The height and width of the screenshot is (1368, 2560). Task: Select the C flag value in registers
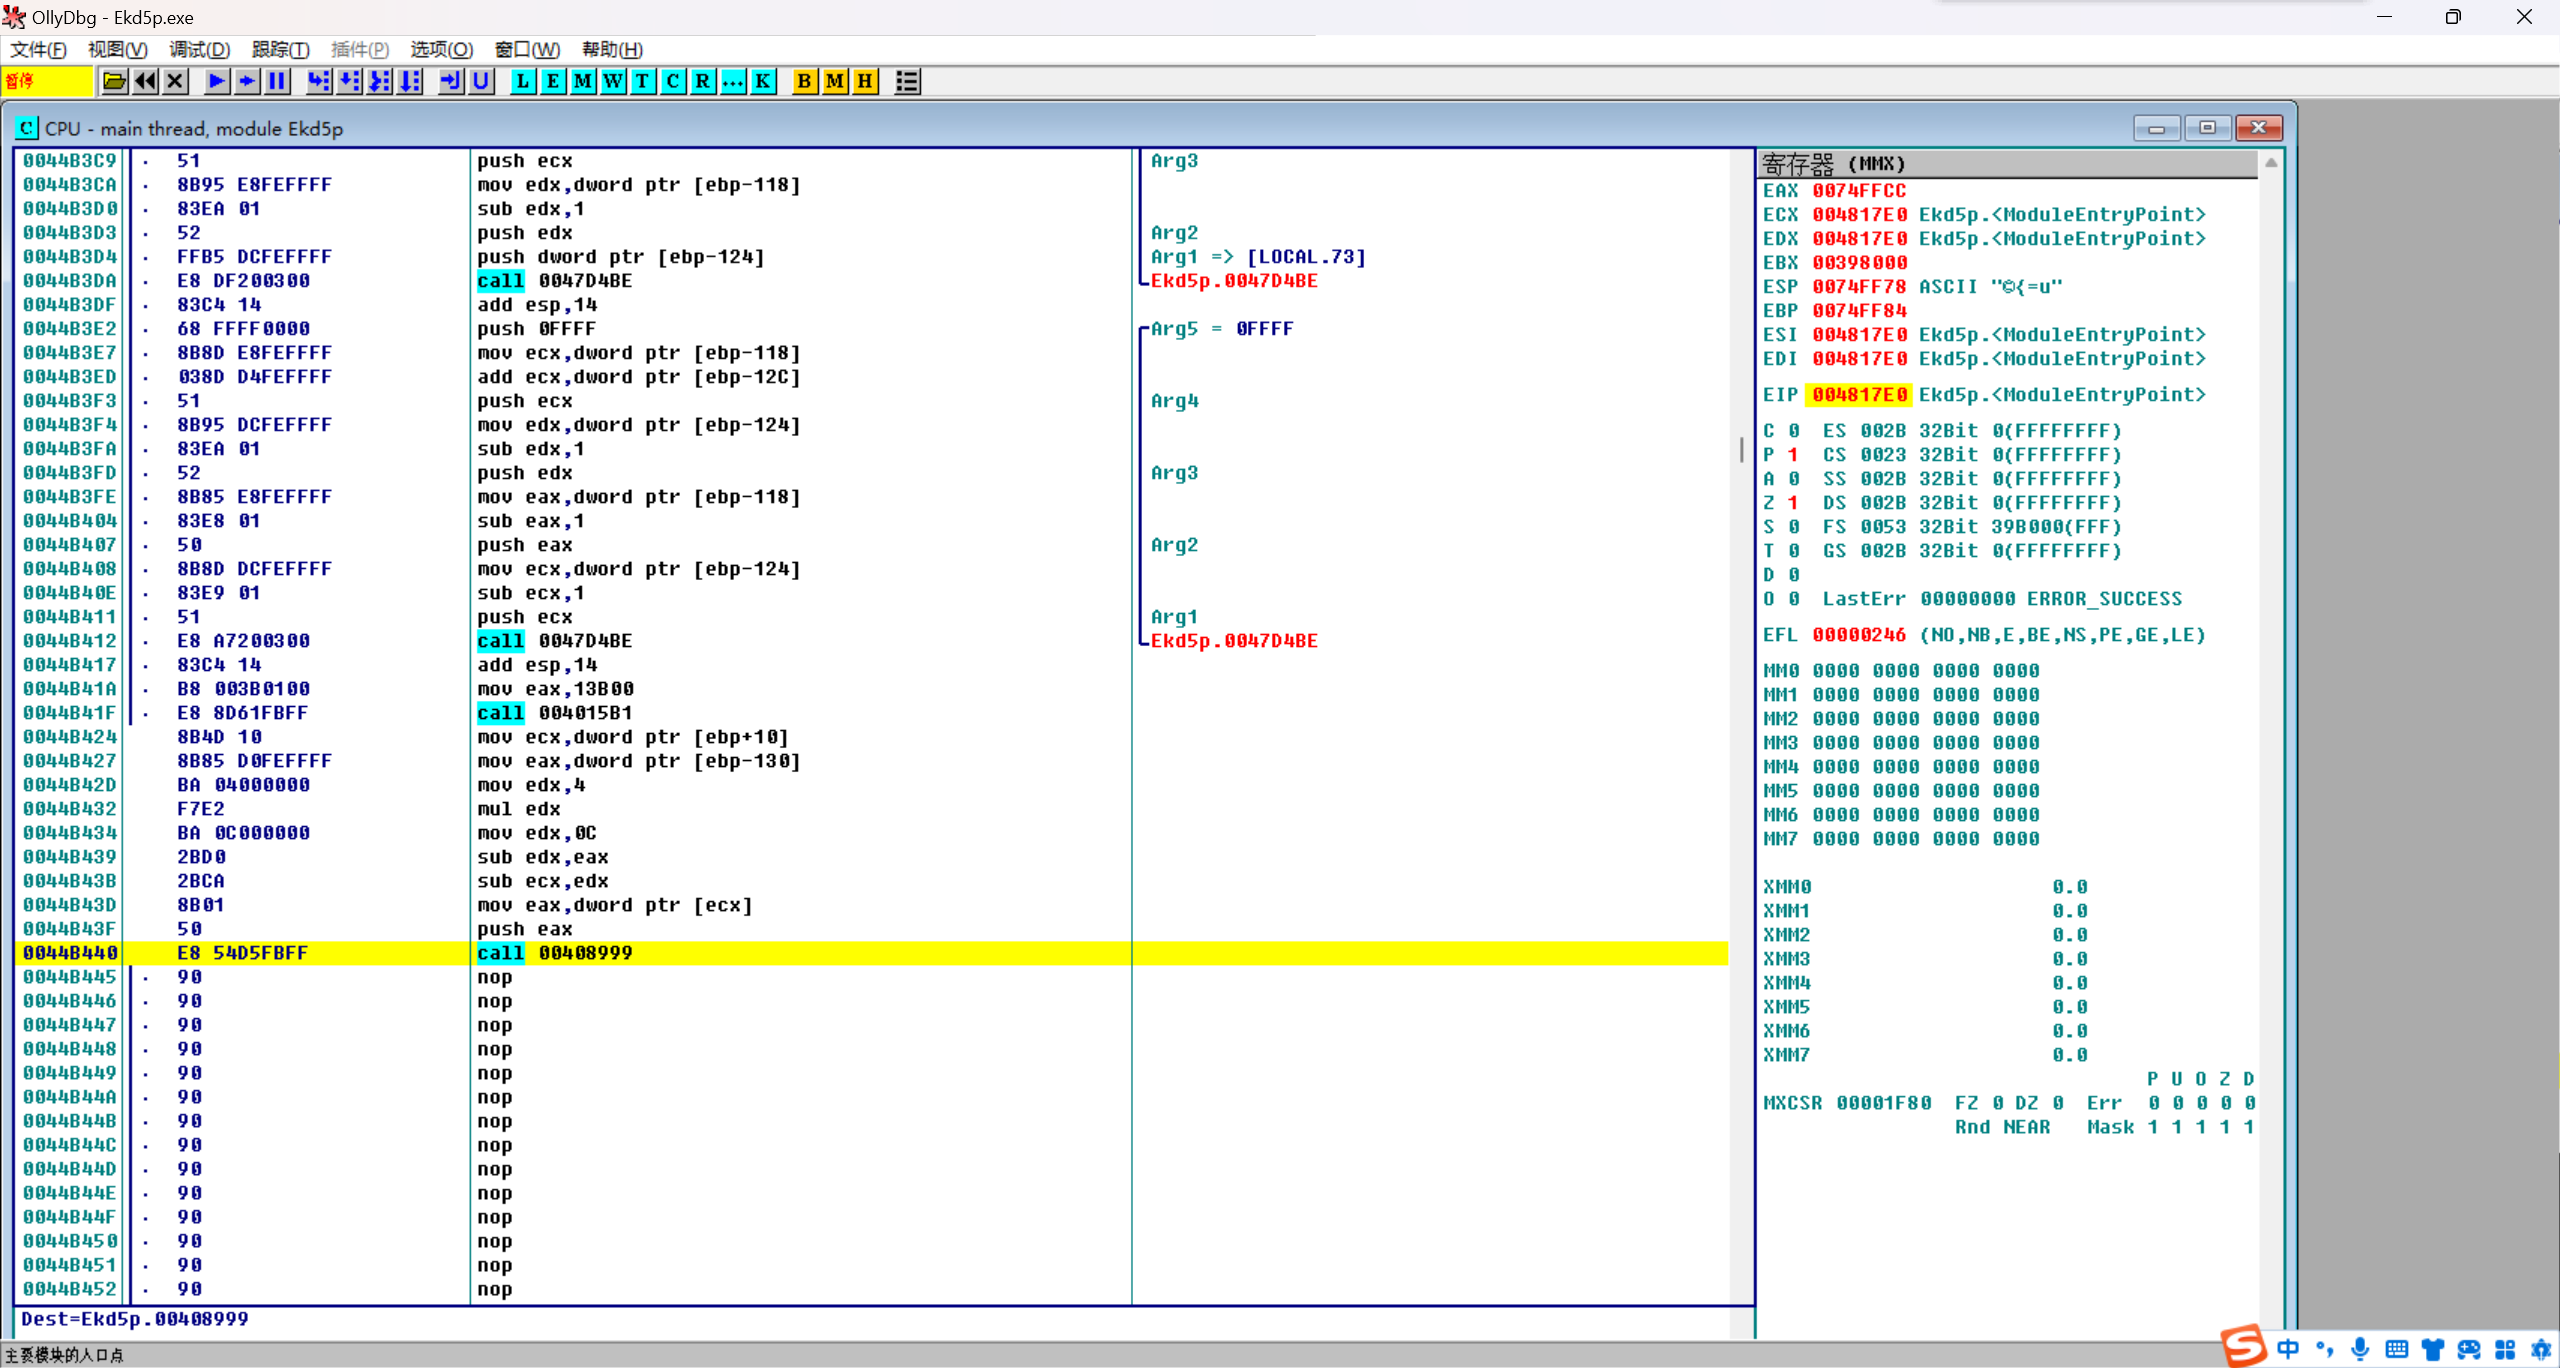[1793, 431]
